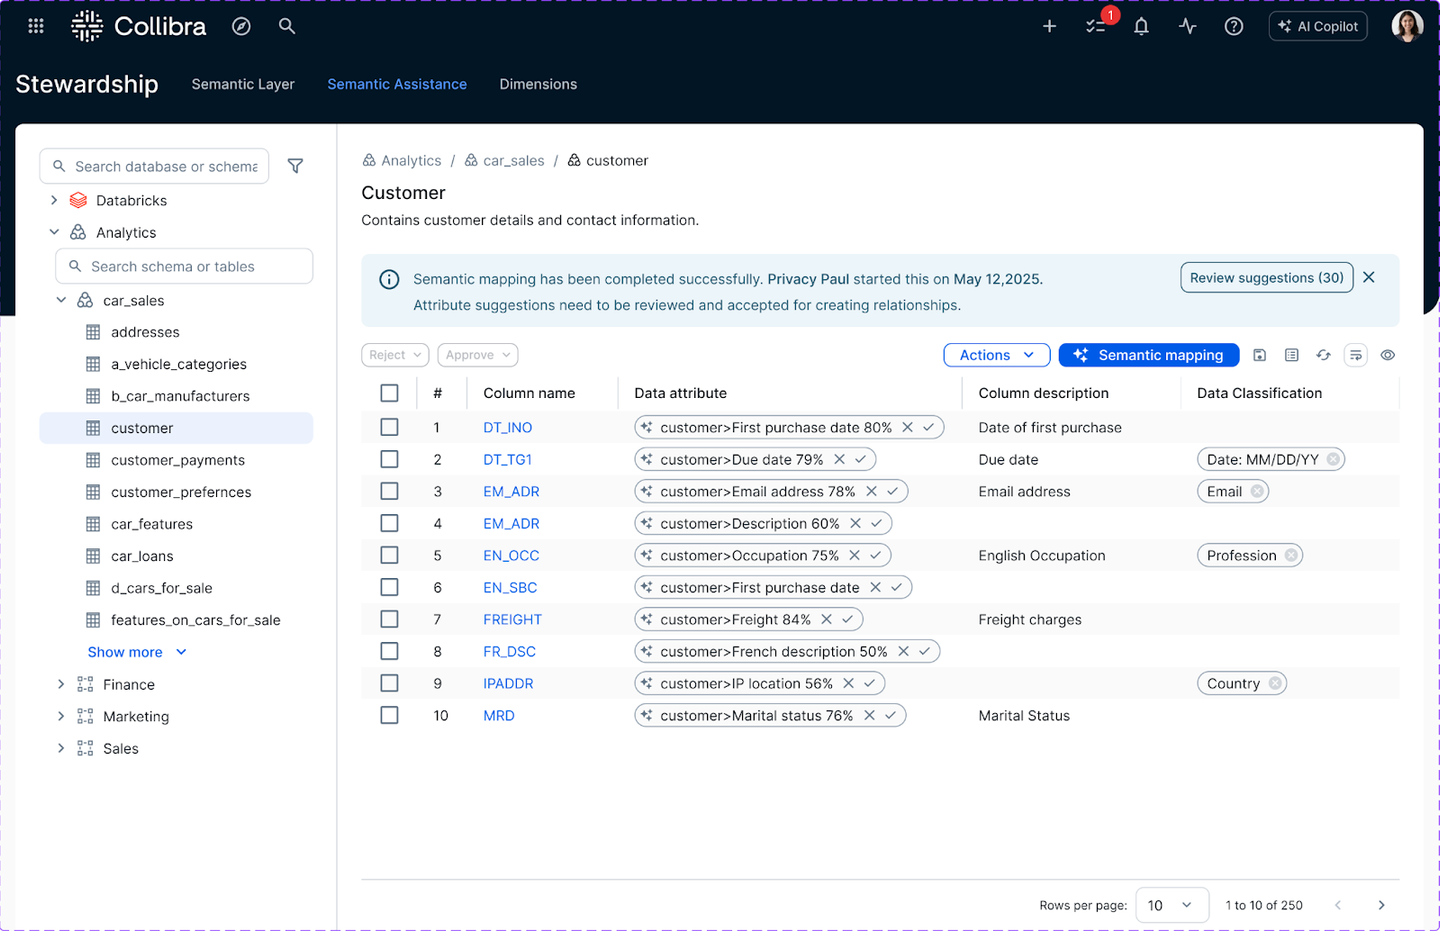Open the tasks checklist icon with badge
The width and height of the screenshot is (1440, 931).
click(x=1096, y=27)
